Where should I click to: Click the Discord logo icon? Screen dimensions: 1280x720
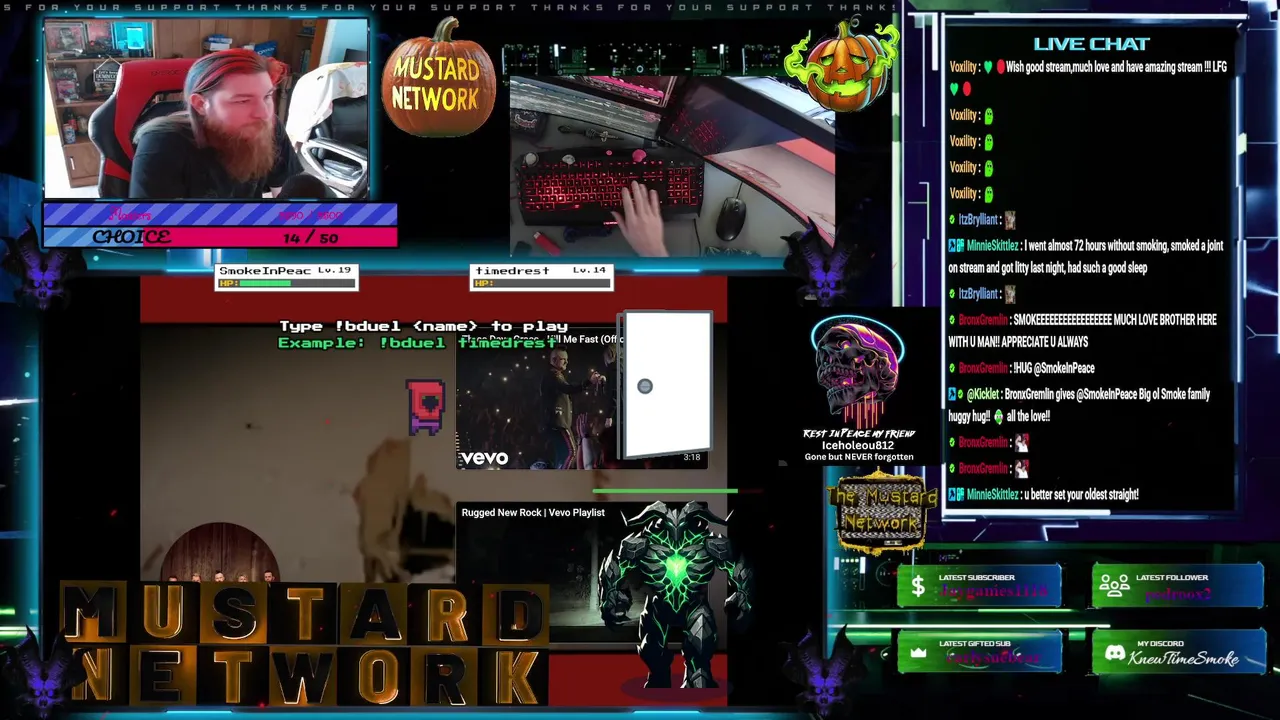tap(1114, 654)
